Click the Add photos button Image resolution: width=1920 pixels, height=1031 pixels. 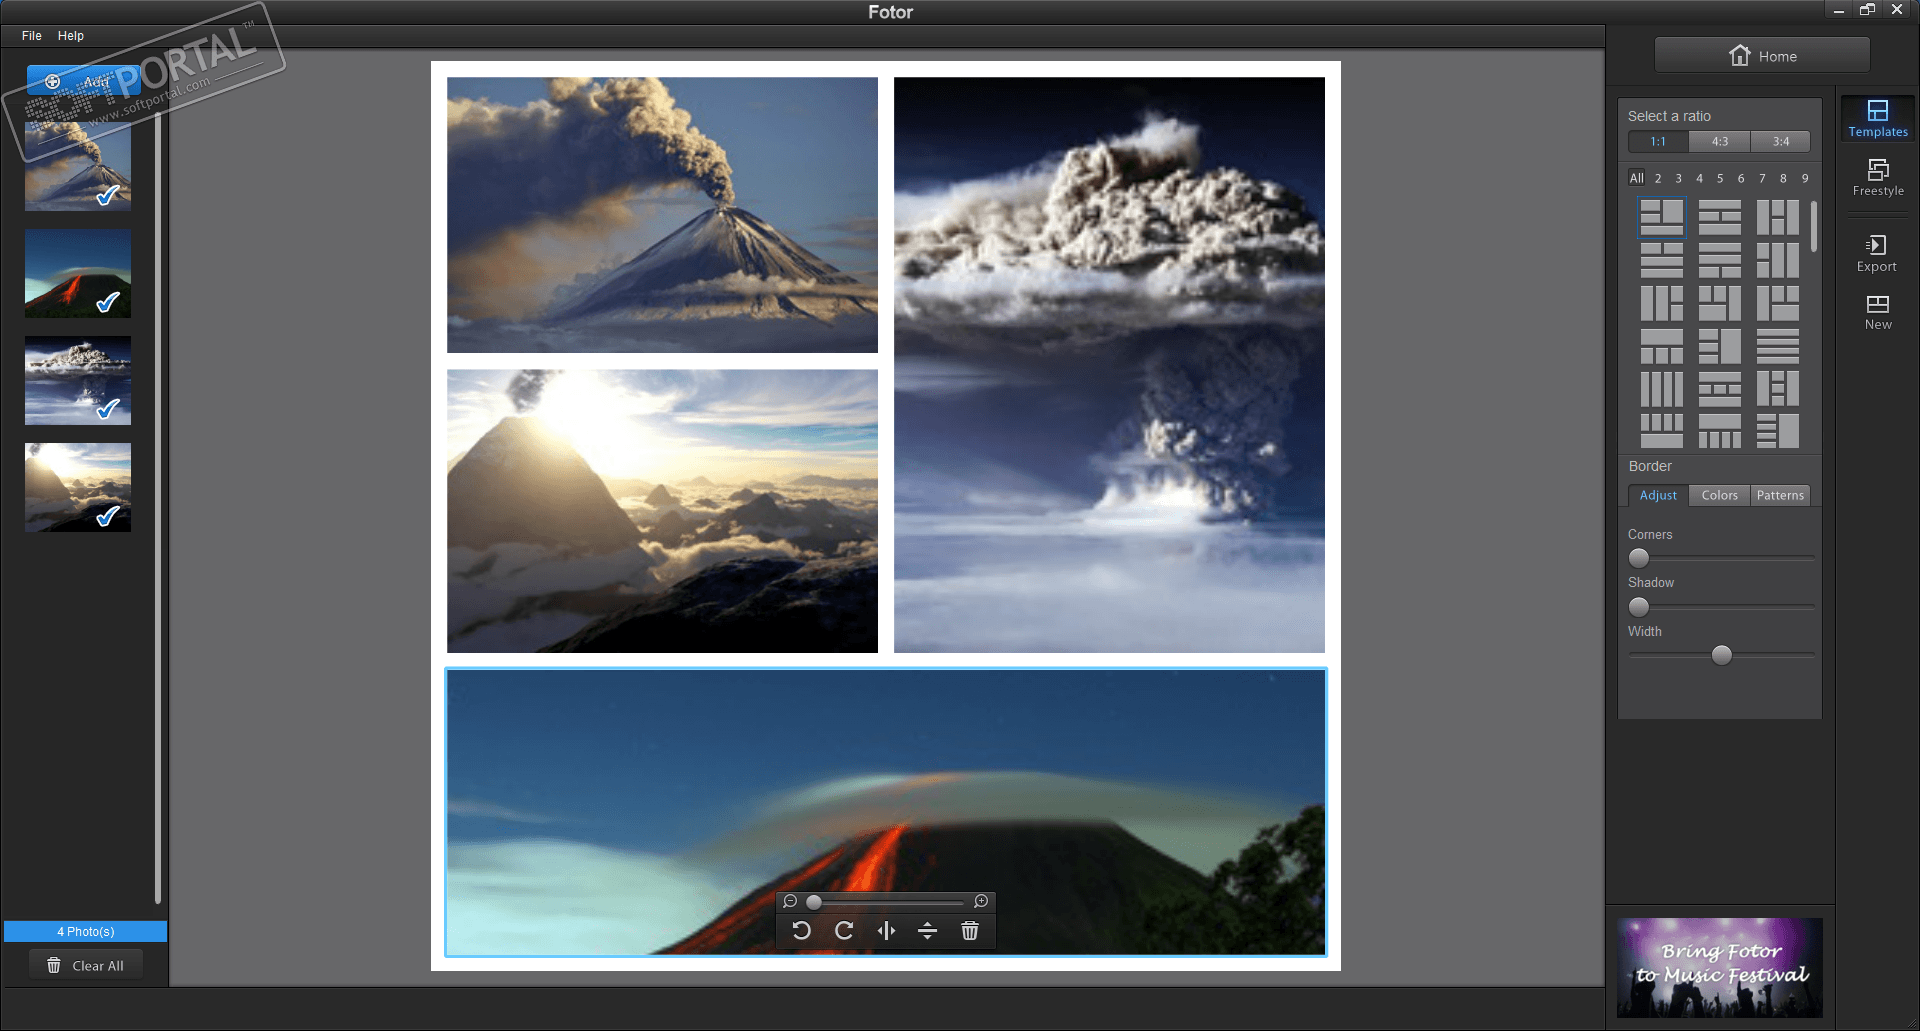84,81
